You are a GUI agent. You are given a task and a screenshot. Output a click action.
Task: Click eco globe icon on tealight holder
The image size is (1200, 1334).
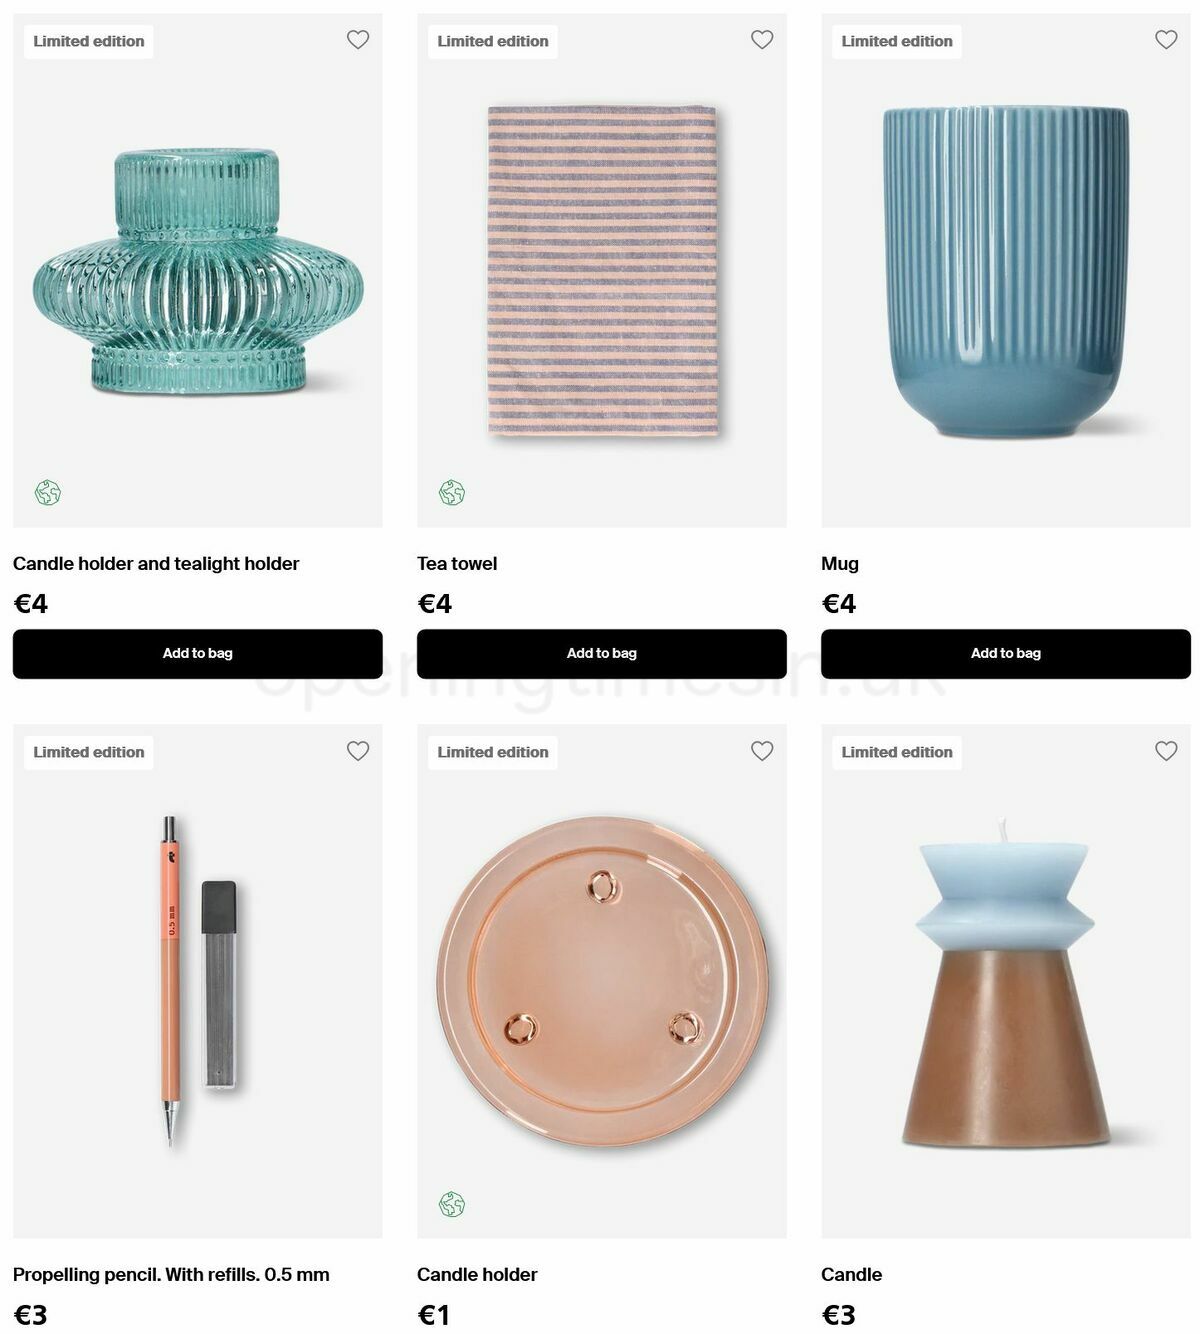click(x=48, y=493)
